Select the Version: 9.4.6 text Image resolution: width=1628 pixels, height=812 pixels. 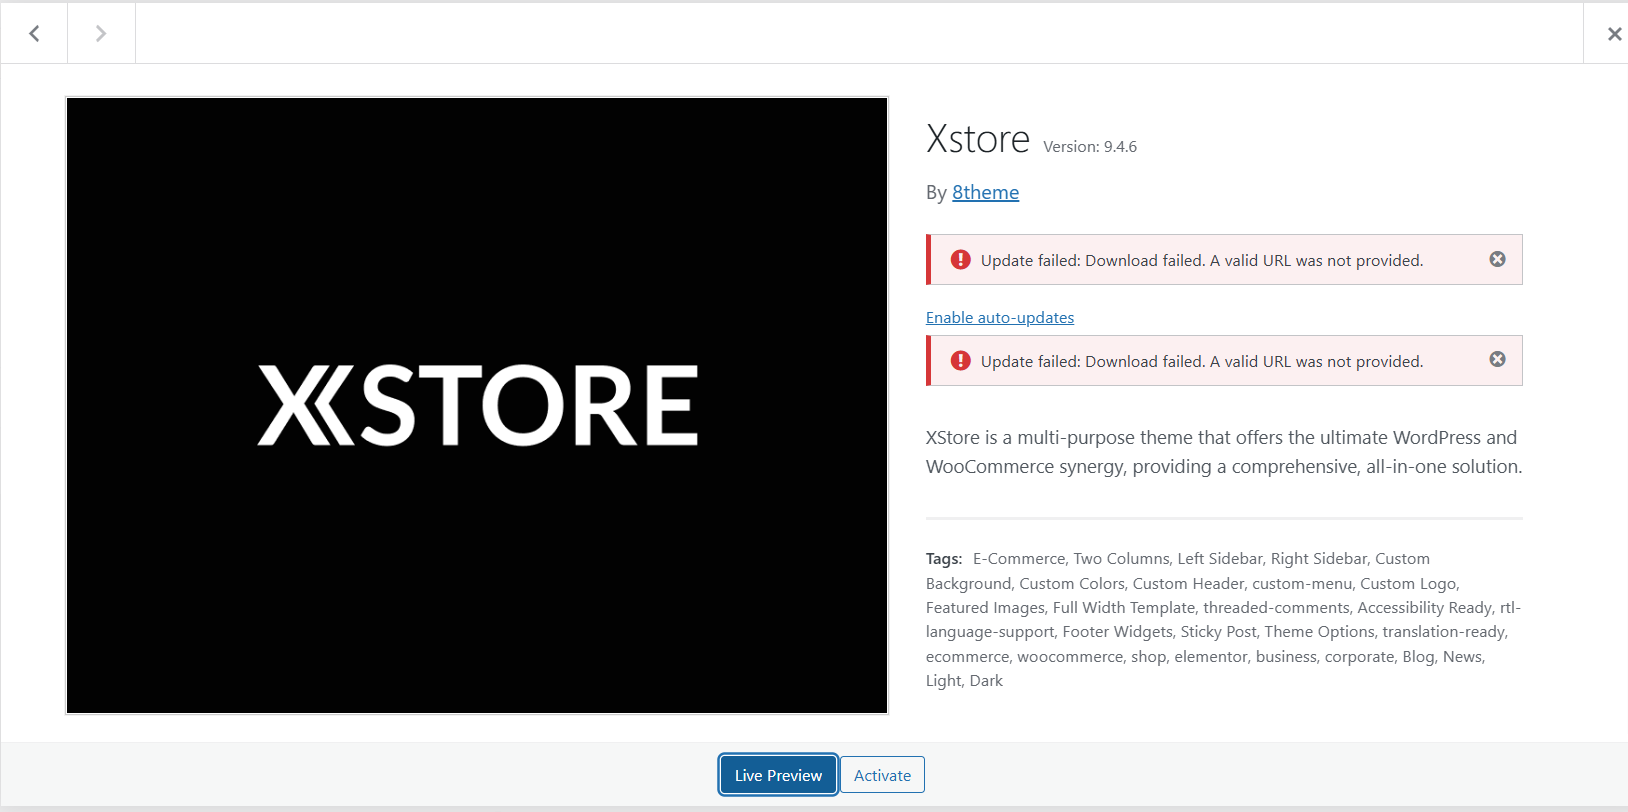pos(1090,147)
